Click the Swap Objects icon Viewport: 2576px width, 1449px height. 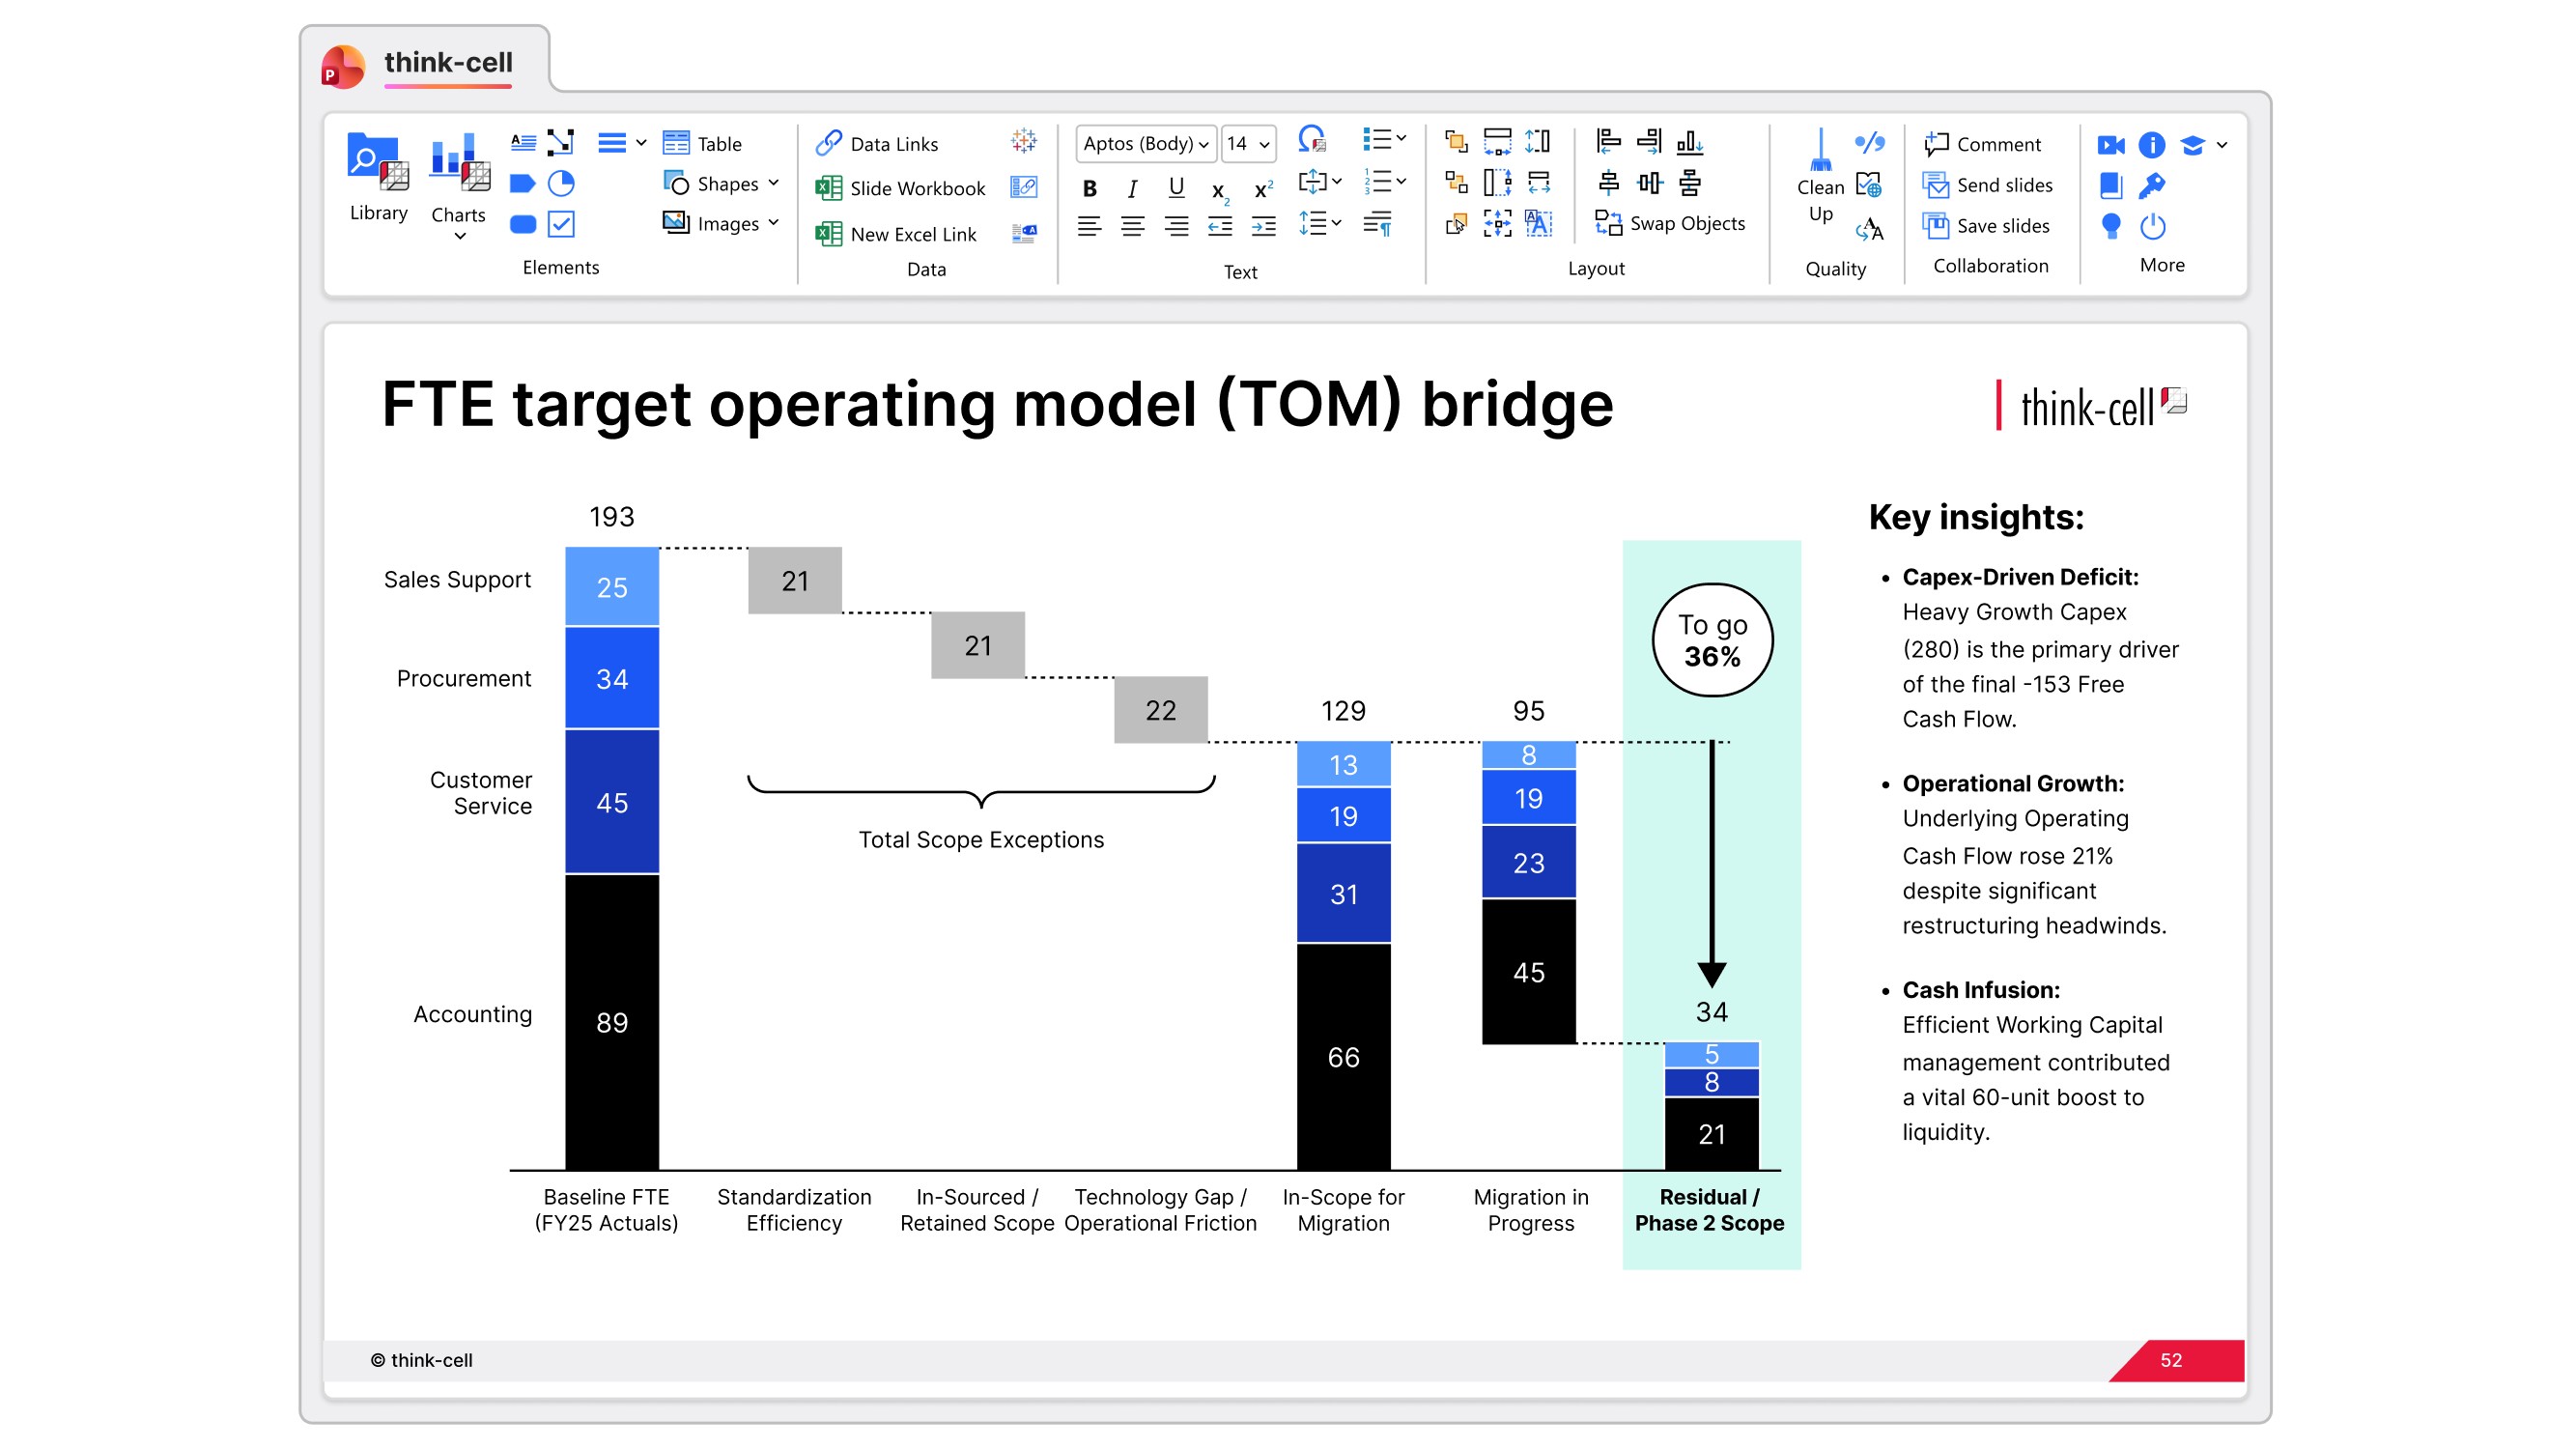[x=1608, y=223]
